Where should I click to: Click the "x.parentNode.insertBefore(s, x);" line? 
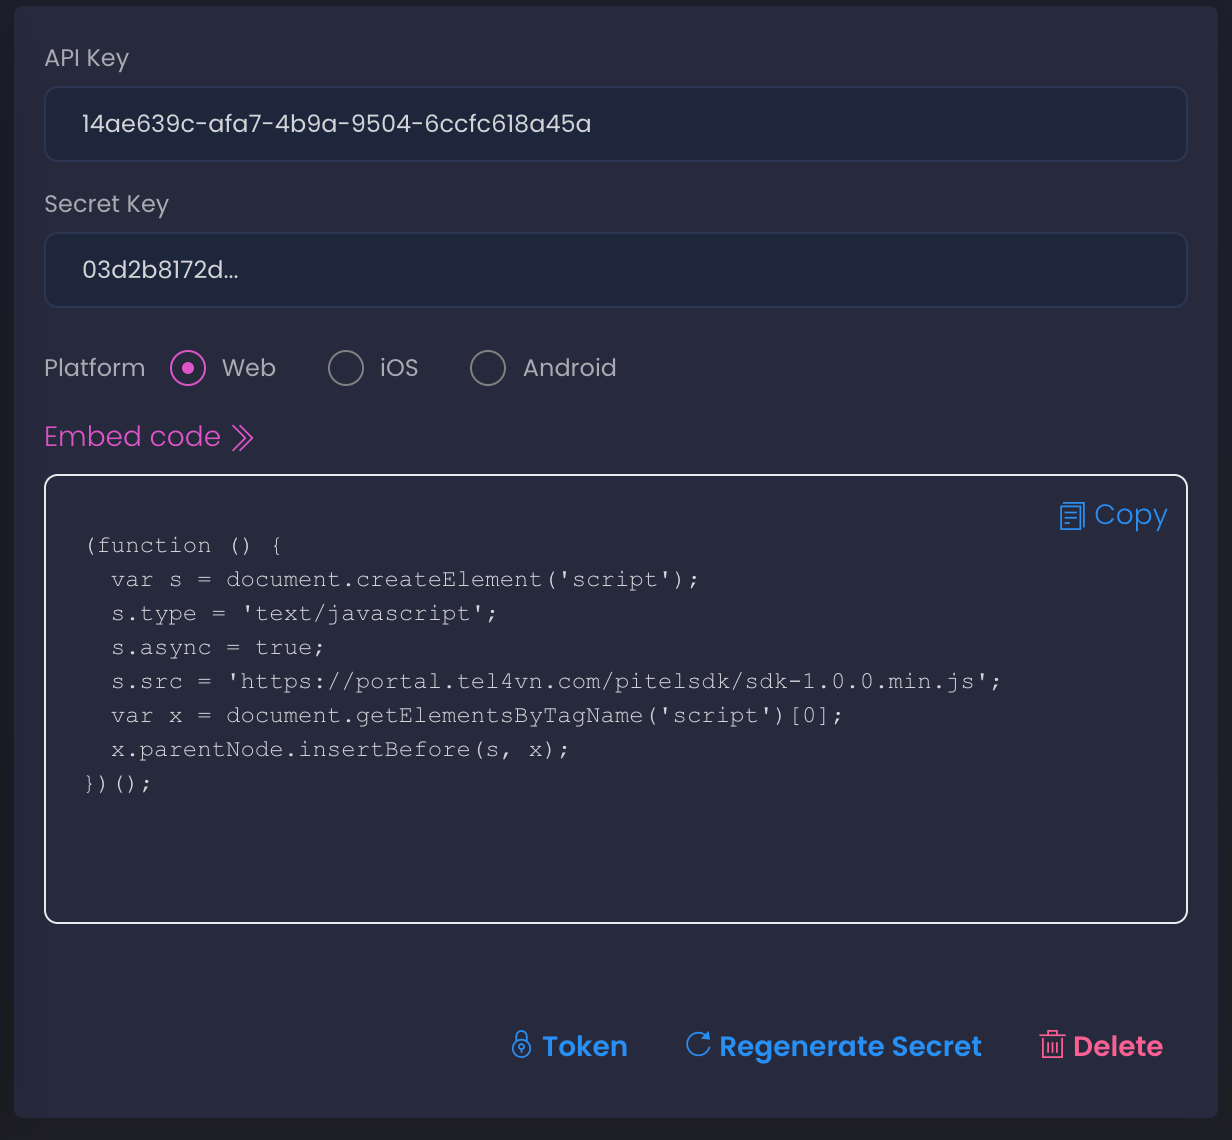tap(340, 750)
